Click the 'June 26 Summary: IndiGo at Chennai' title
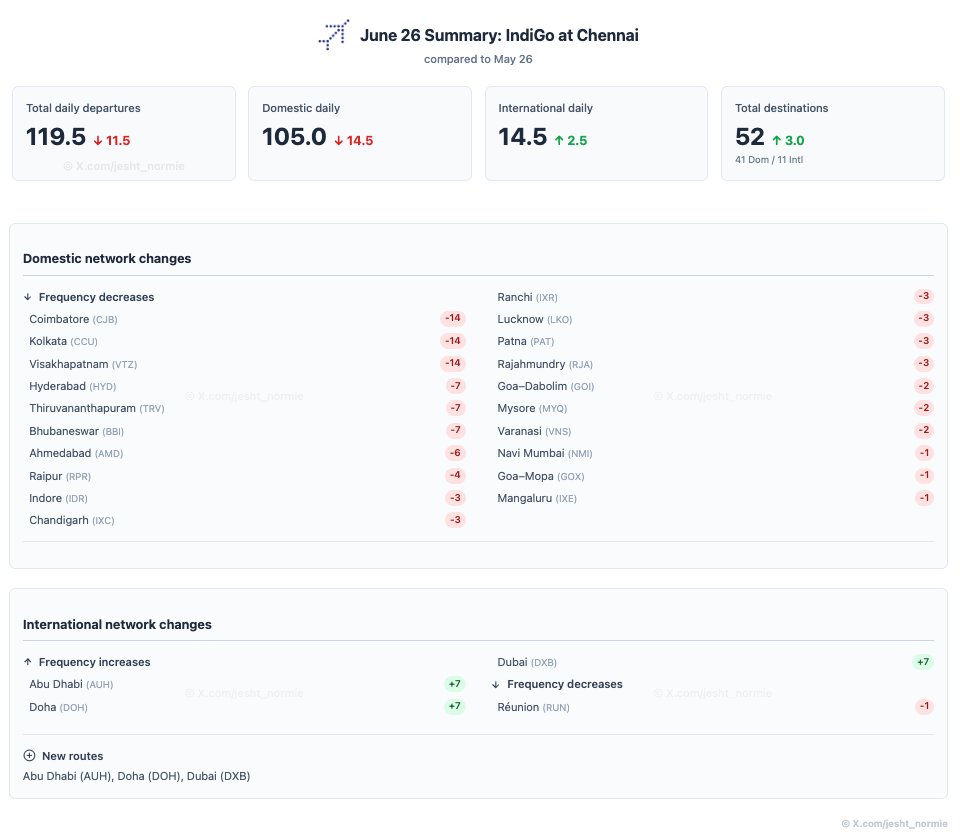960x835 pixels. 499,35
